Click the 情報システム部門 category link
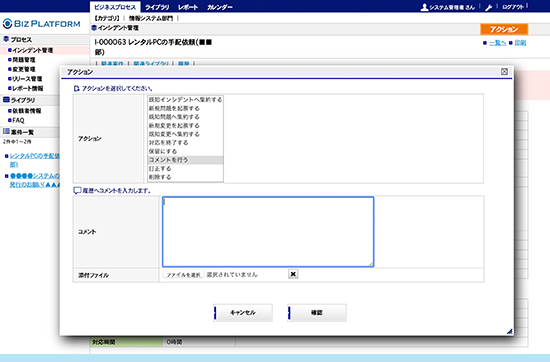Screen dimensions: 550x362 151,18
